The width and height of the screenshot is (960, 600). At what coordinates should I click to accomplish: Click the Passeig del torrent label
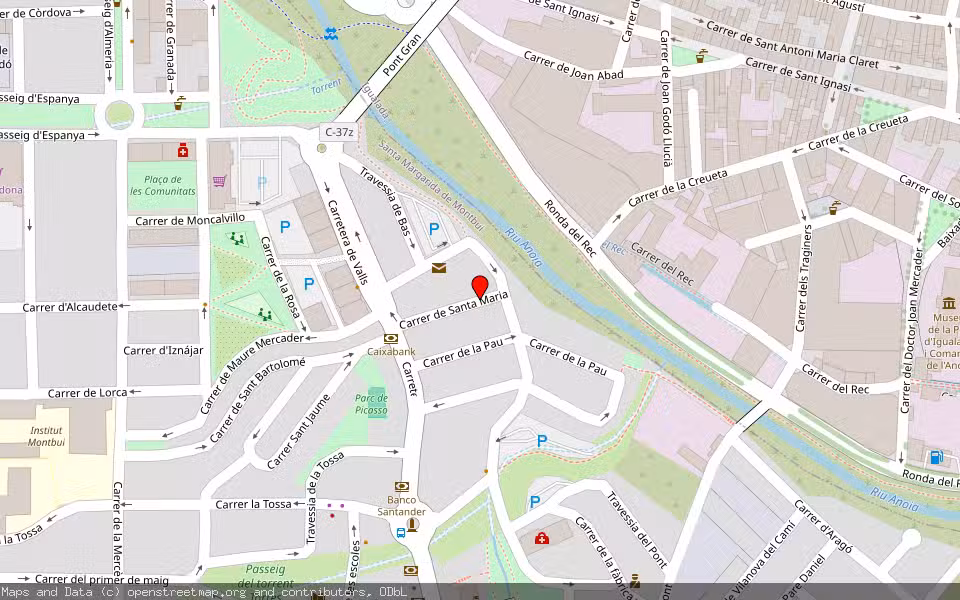[266, 576]
